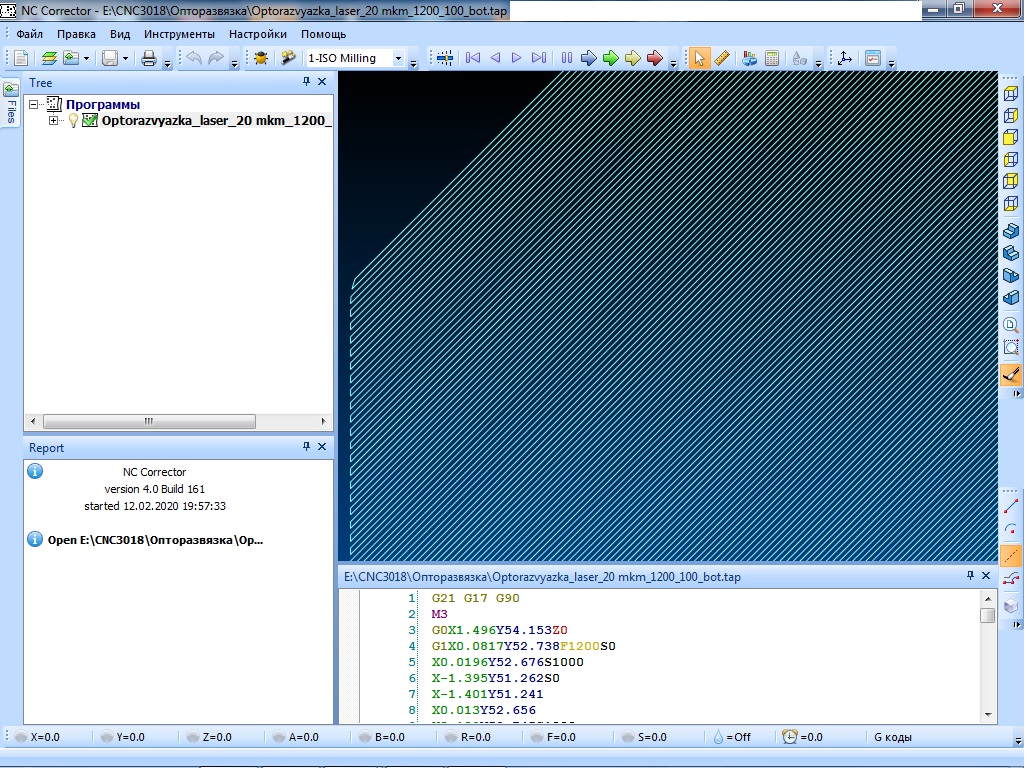
Task: Toggle the checkbox beside Optorazvyazka program
Action: pyautogui.click(x=90, y=121)
